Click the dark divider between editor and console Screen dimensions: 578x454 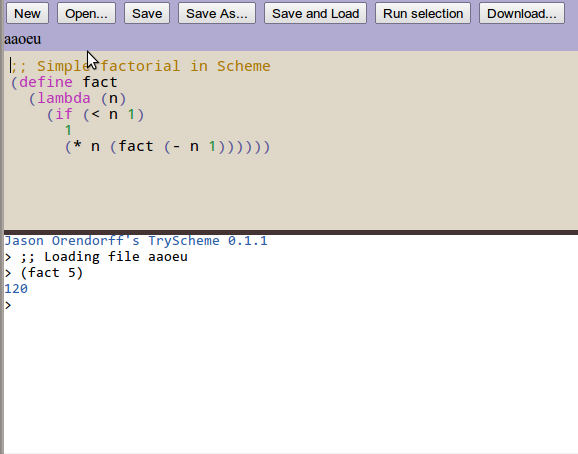tap(291, 232)
